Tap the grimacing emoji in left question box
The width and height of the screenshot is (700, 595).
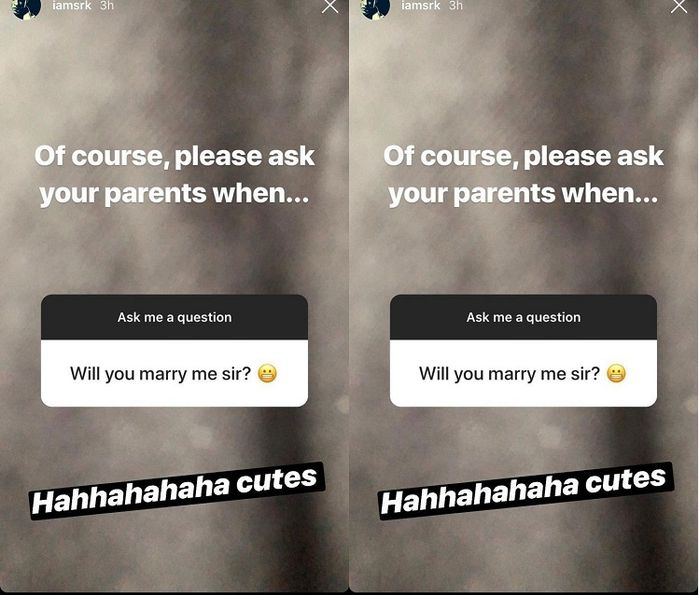point(267,374)
